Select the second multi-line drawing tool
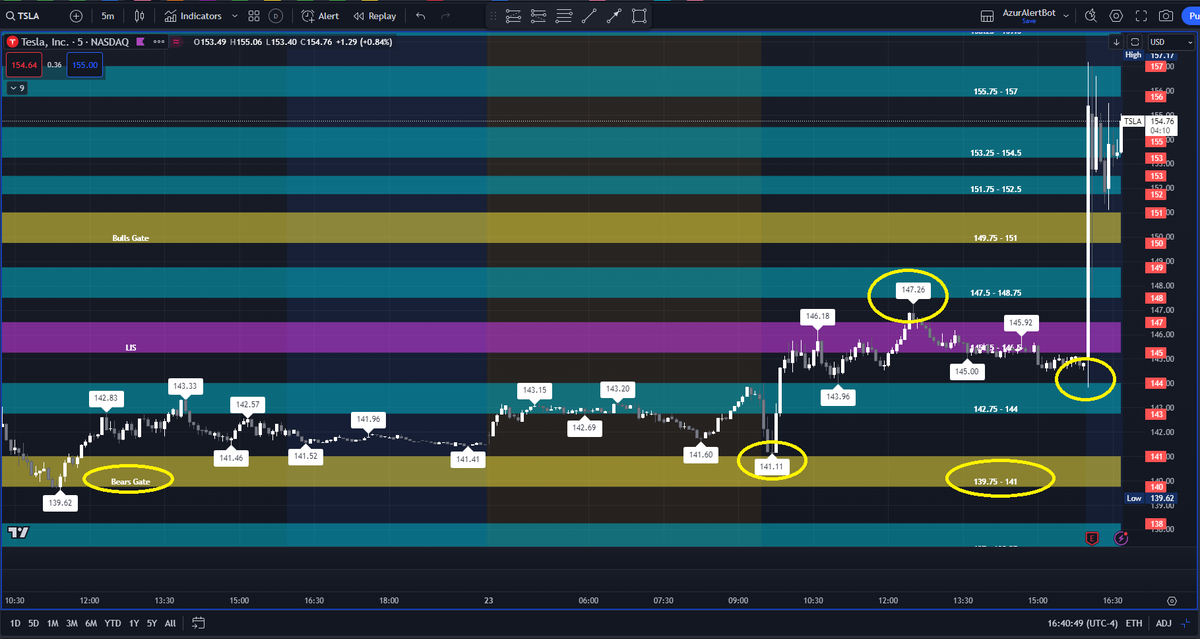This screenshot has width=1200, height=639. (x=539, y=16)
